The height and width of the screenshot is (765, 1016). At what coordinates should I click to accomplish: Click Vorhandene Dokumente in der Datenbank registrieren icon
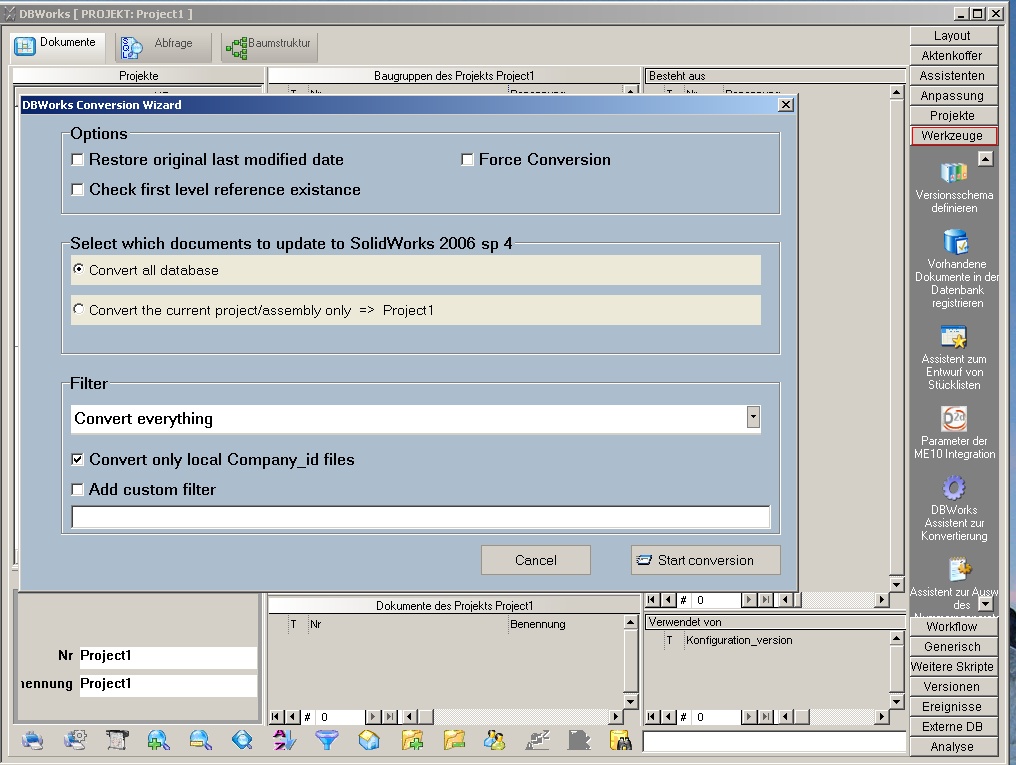(956, 242)
